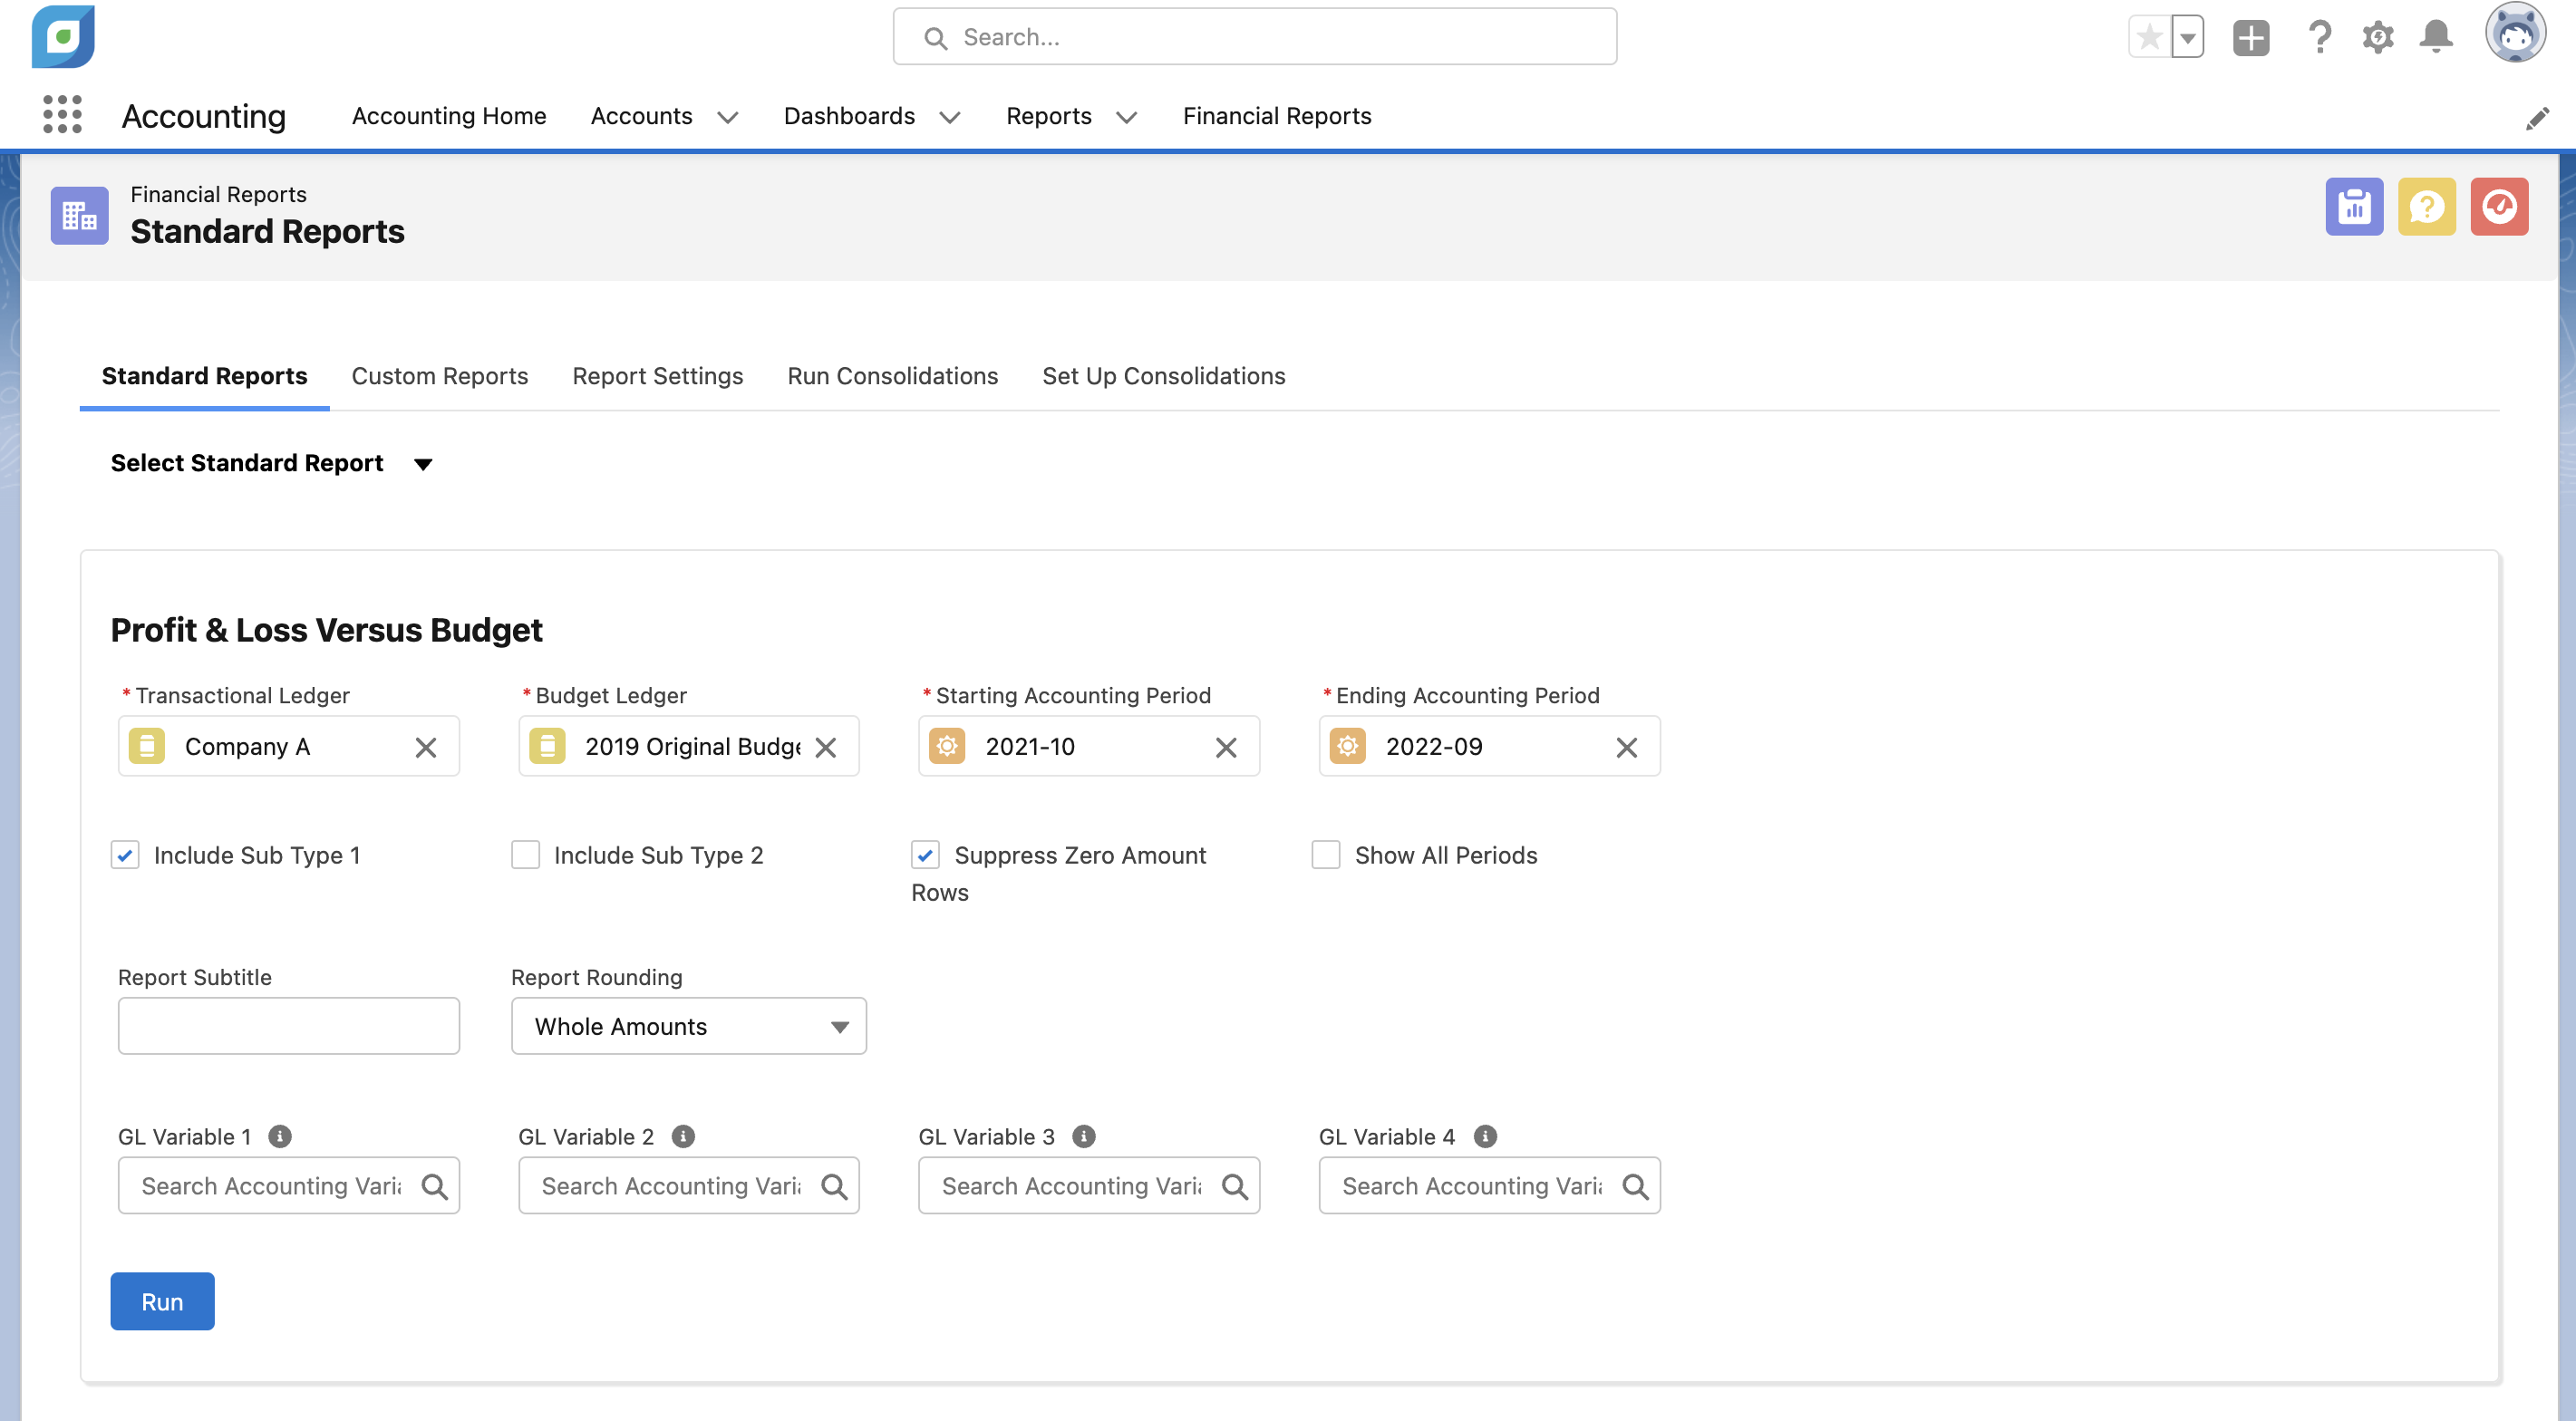Click the purple calculator report icon

tap(2353, 207)
